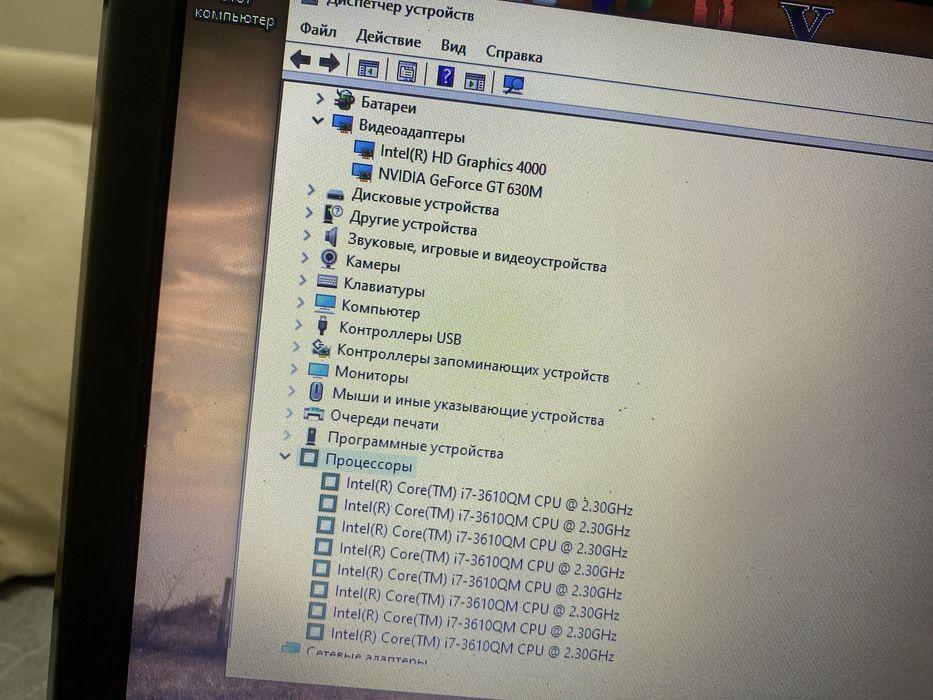Click the Программные устройства icon
This screenshot has width=933, height=700.
[311, 436]
